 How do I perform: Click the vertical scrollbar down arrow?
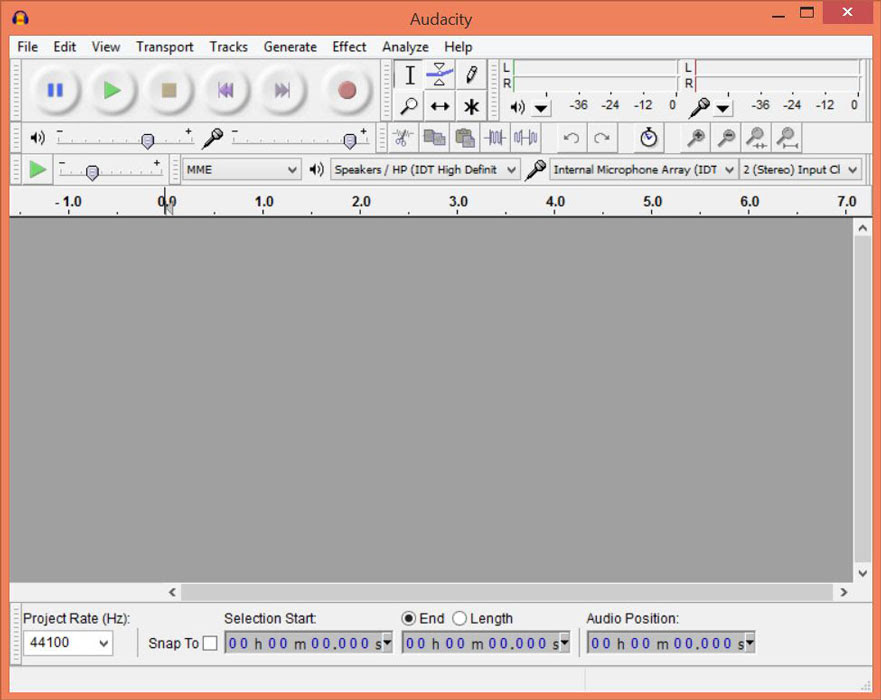862,573
